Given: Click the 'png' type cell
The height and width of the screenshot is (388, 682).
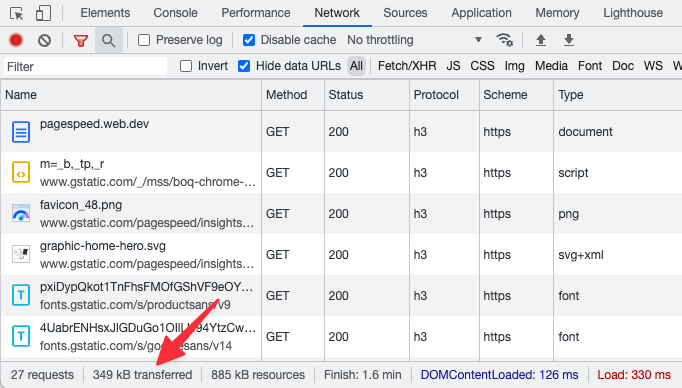Looking at the screenshot, I should coord(568,214).
